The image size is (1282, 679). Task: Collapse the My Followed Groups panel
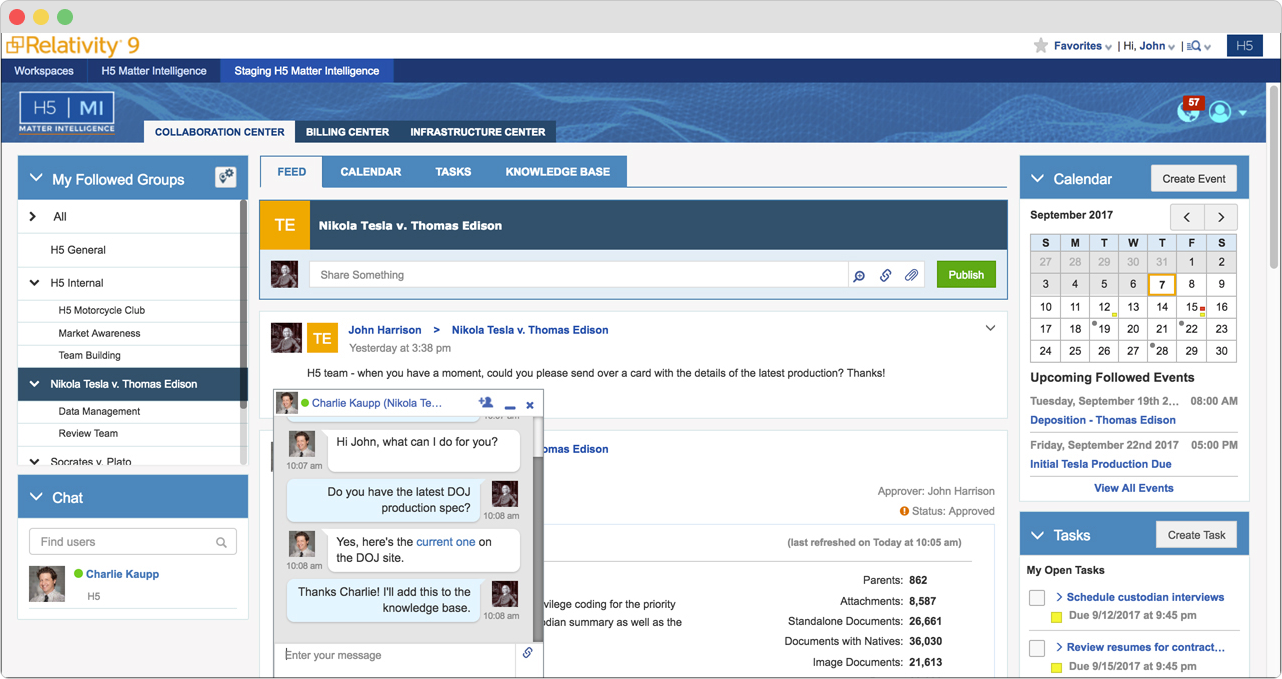point(36,179)
